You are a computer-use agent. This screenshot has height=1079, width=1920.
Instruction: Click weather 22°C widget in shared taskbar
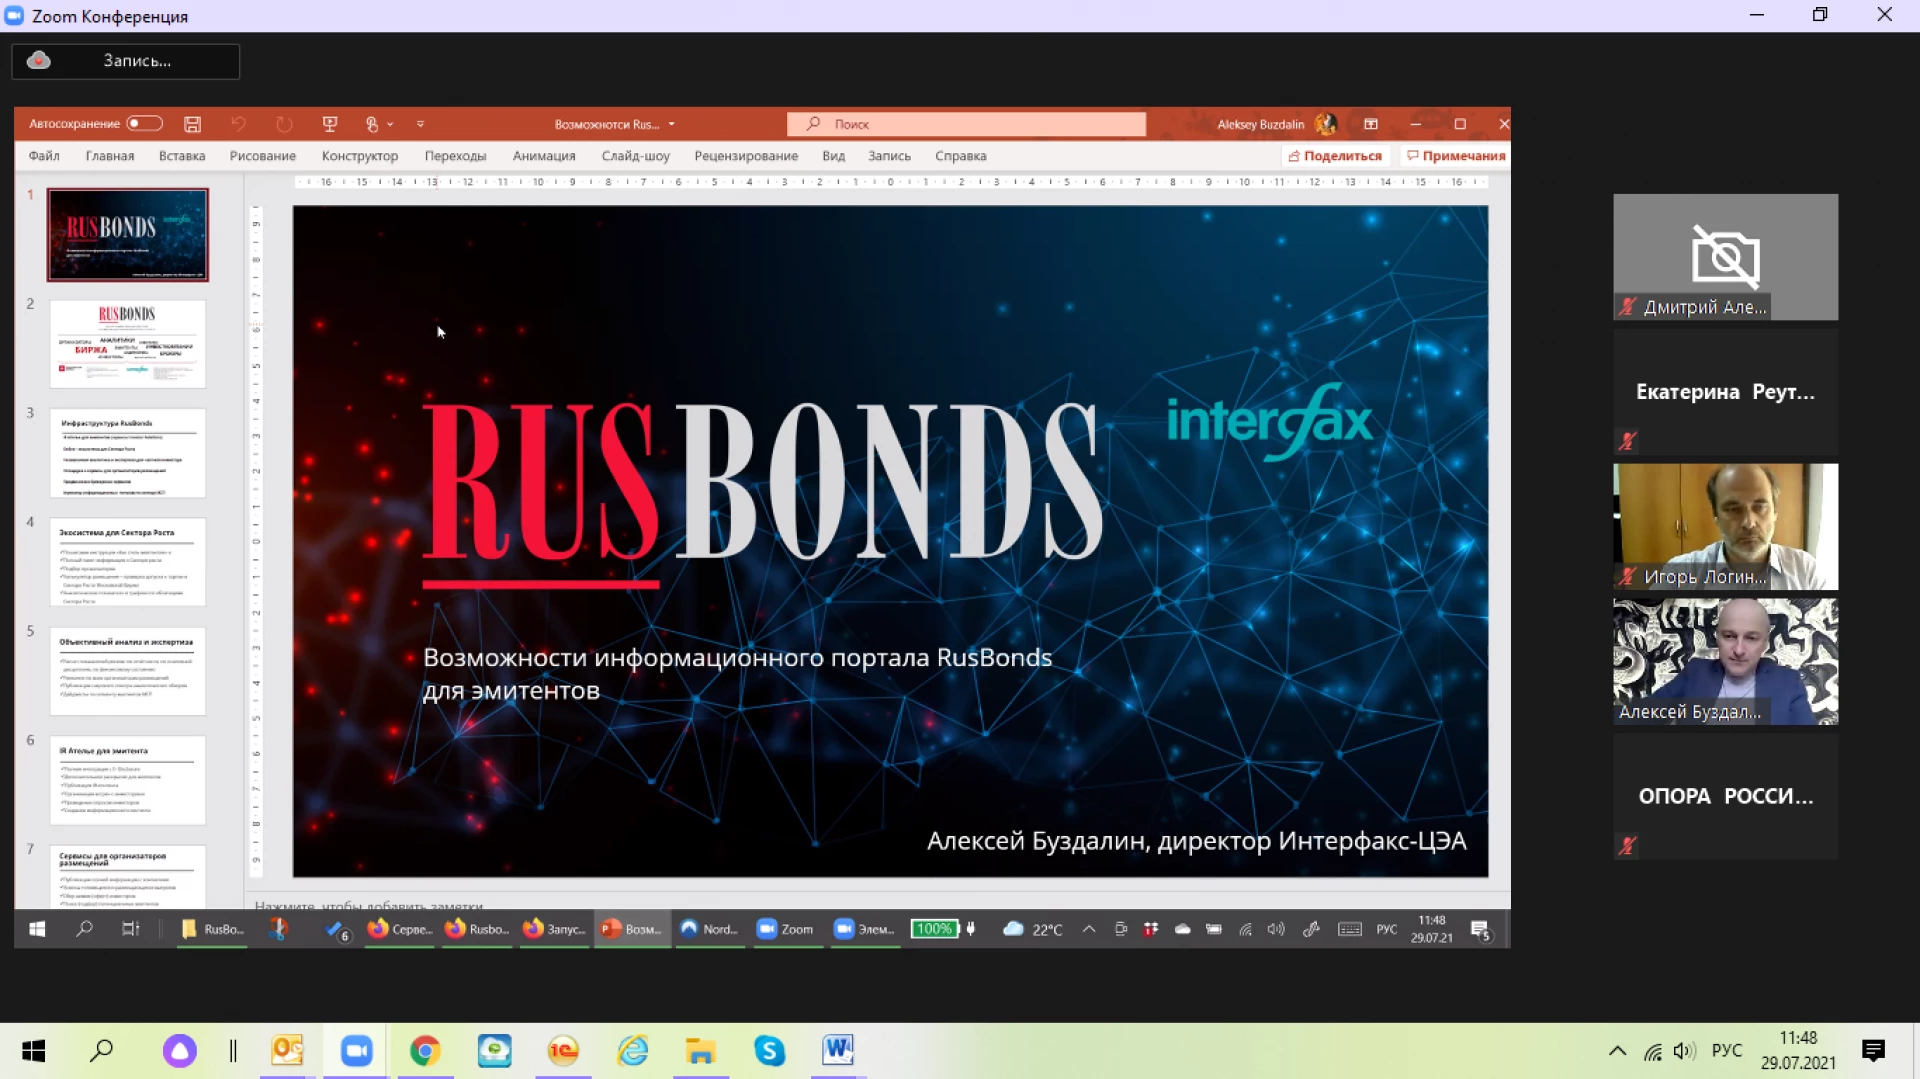[x=1033, y=929]
